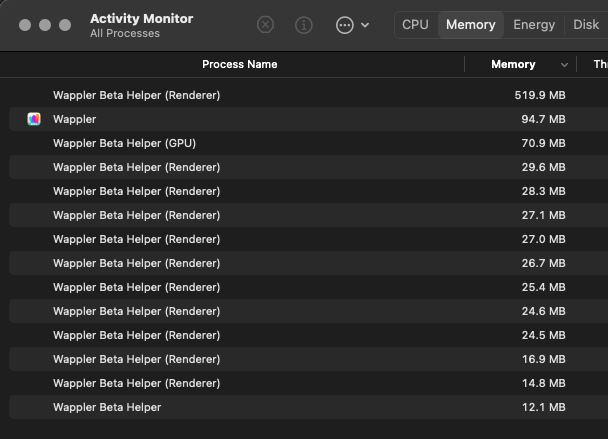Switch to the CPU tab
The image size is (608, 439).
click(x=415, y=25)
